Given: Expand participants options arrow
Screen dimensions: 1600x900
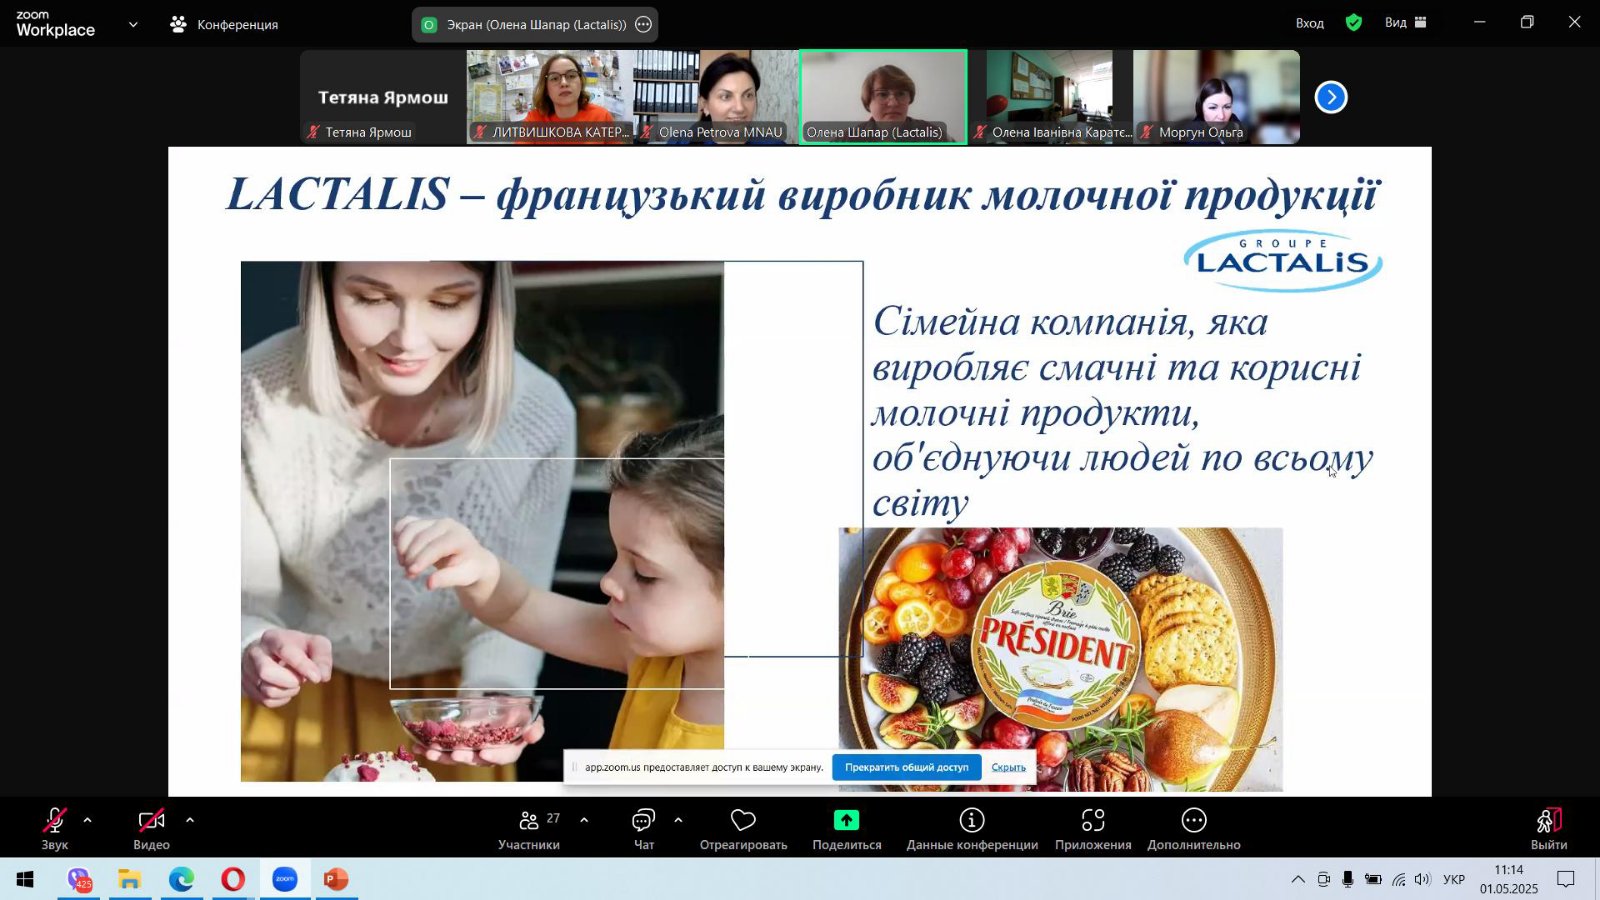Looking at the screenshot, I should click(584, 820).
